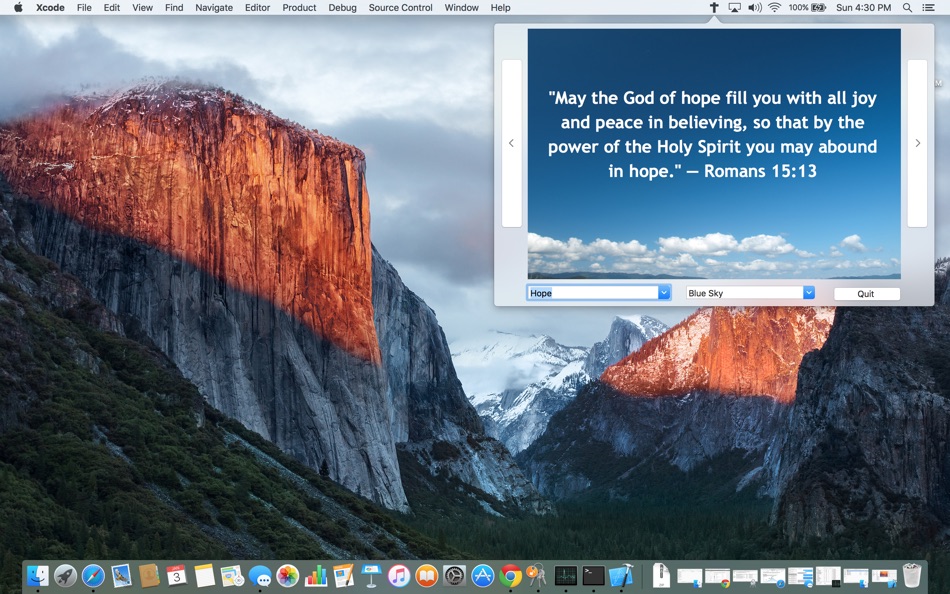Open Keynote in the Dock
This screenshot has height=594, width=950.
click(x=371, y=576)
